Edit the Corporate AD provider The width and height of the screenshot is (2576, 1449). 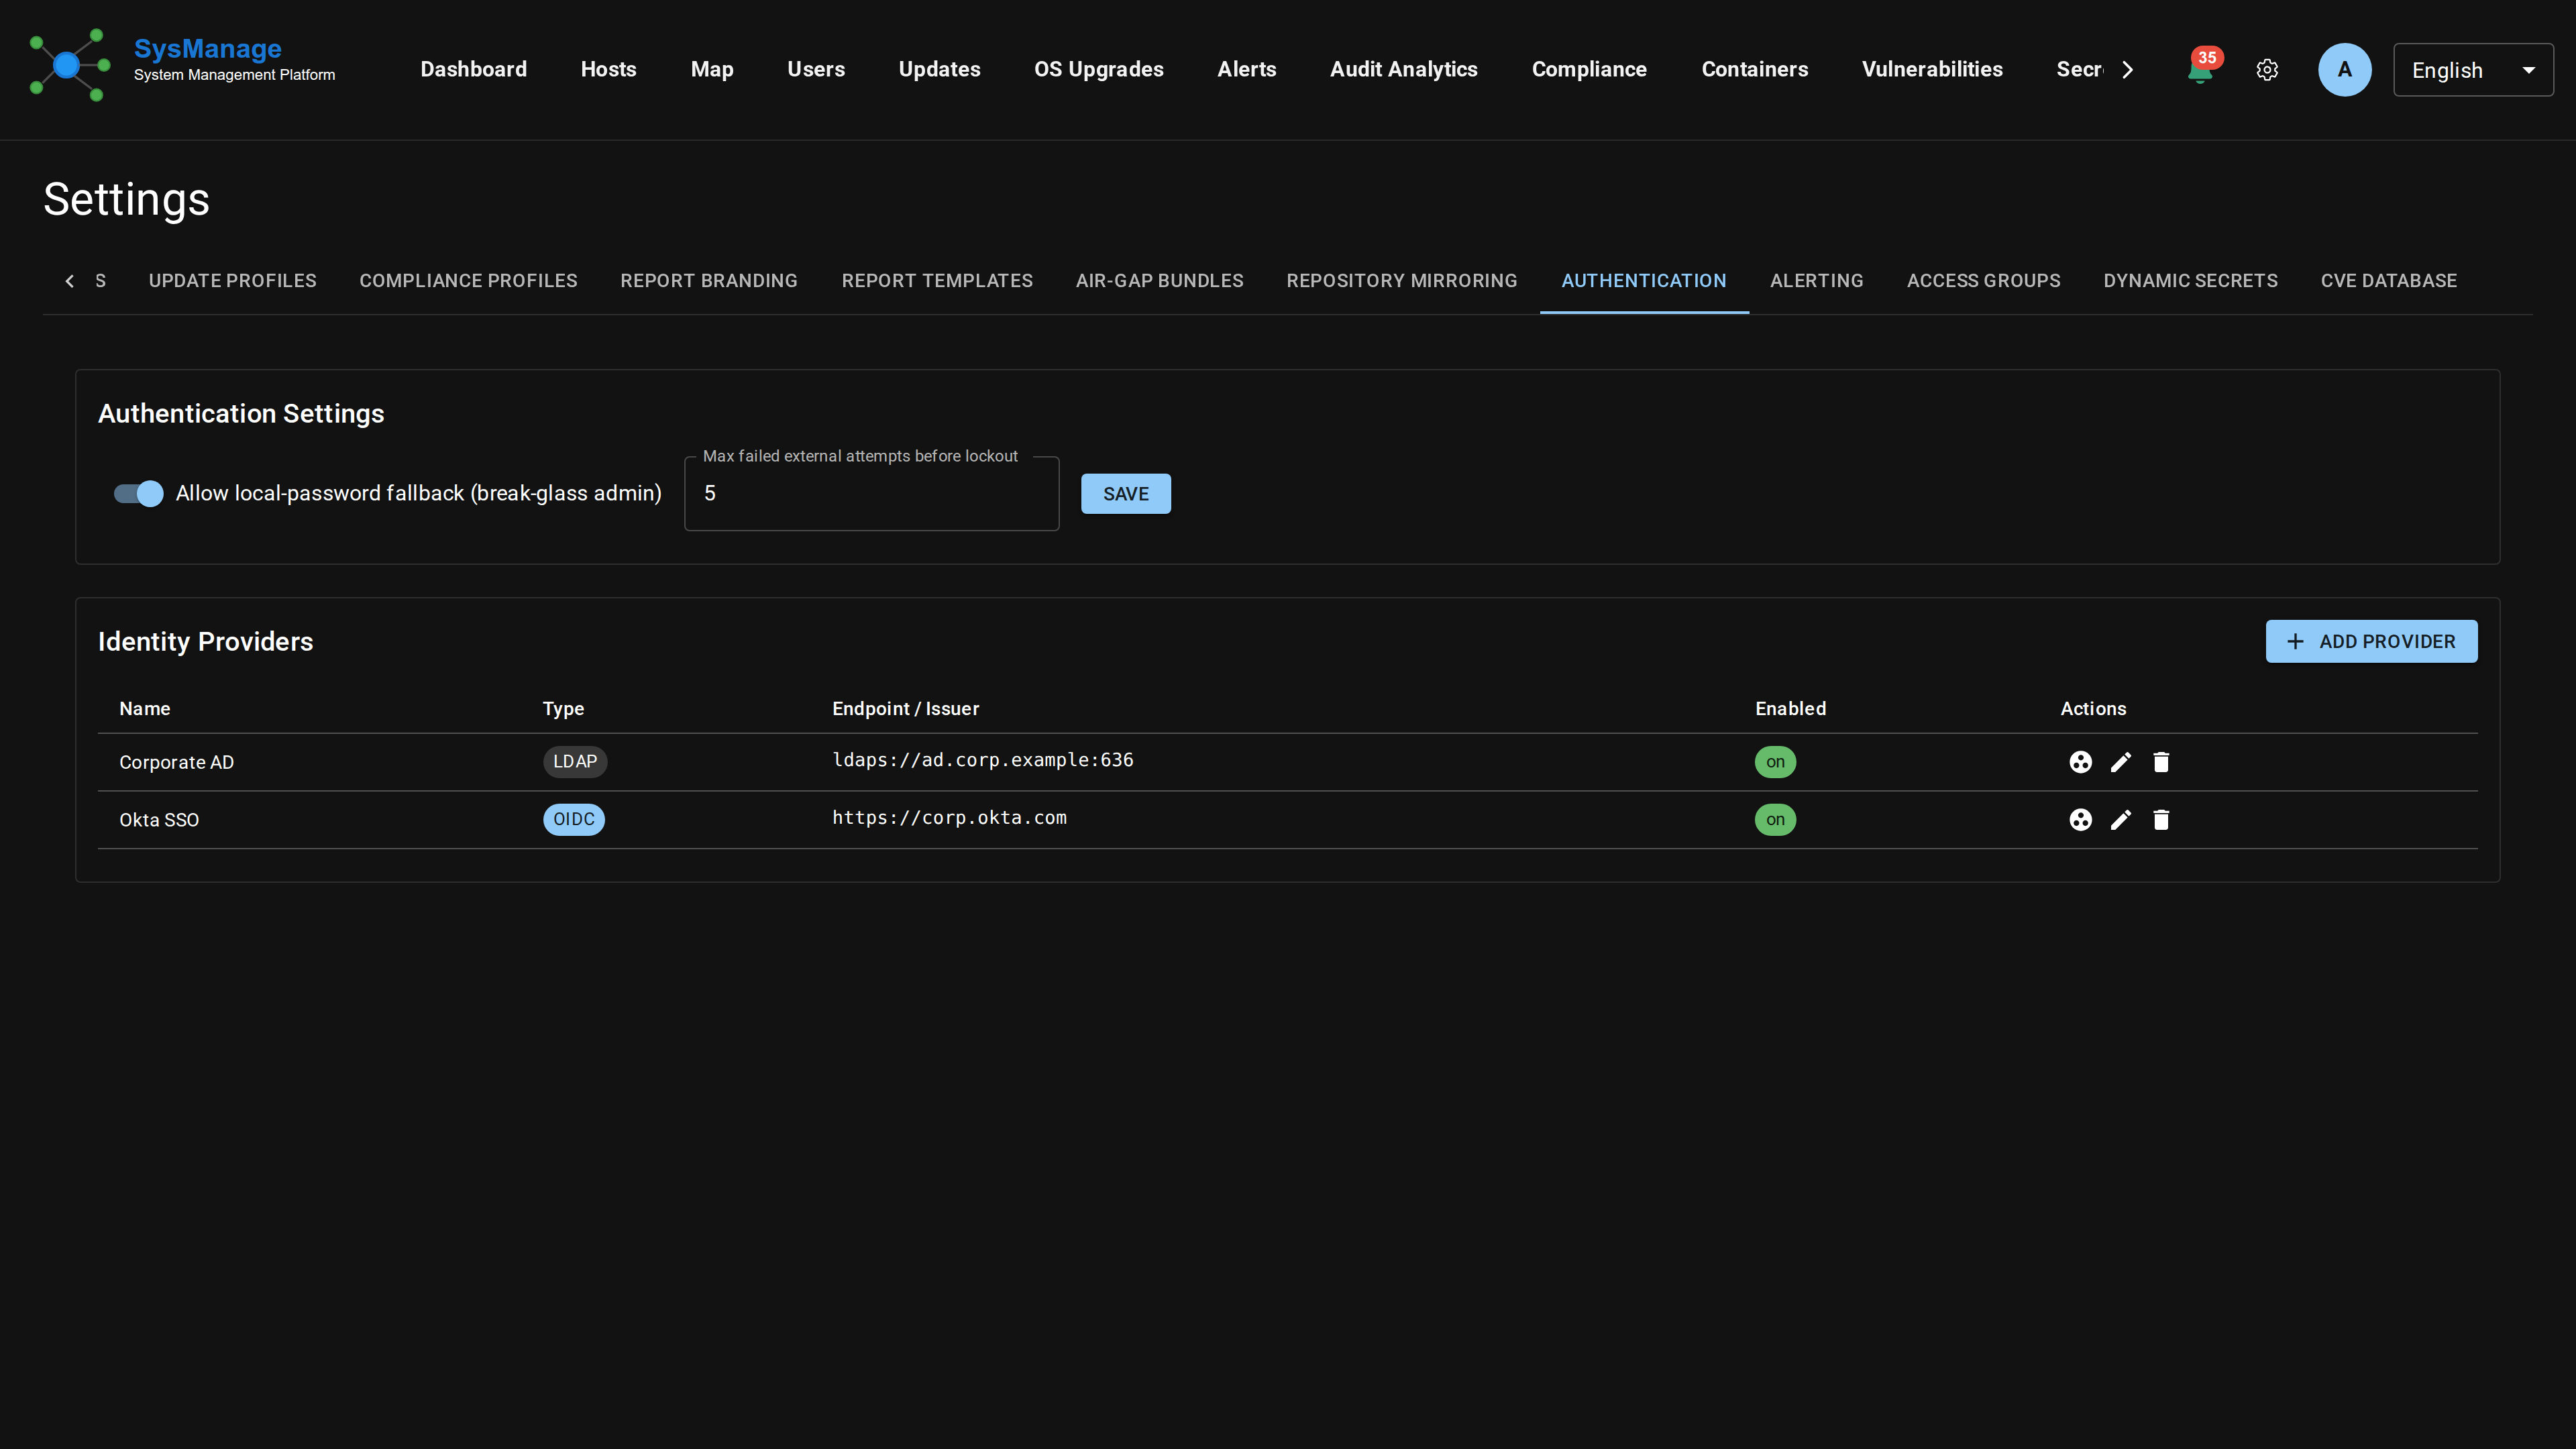(2120, 762)
